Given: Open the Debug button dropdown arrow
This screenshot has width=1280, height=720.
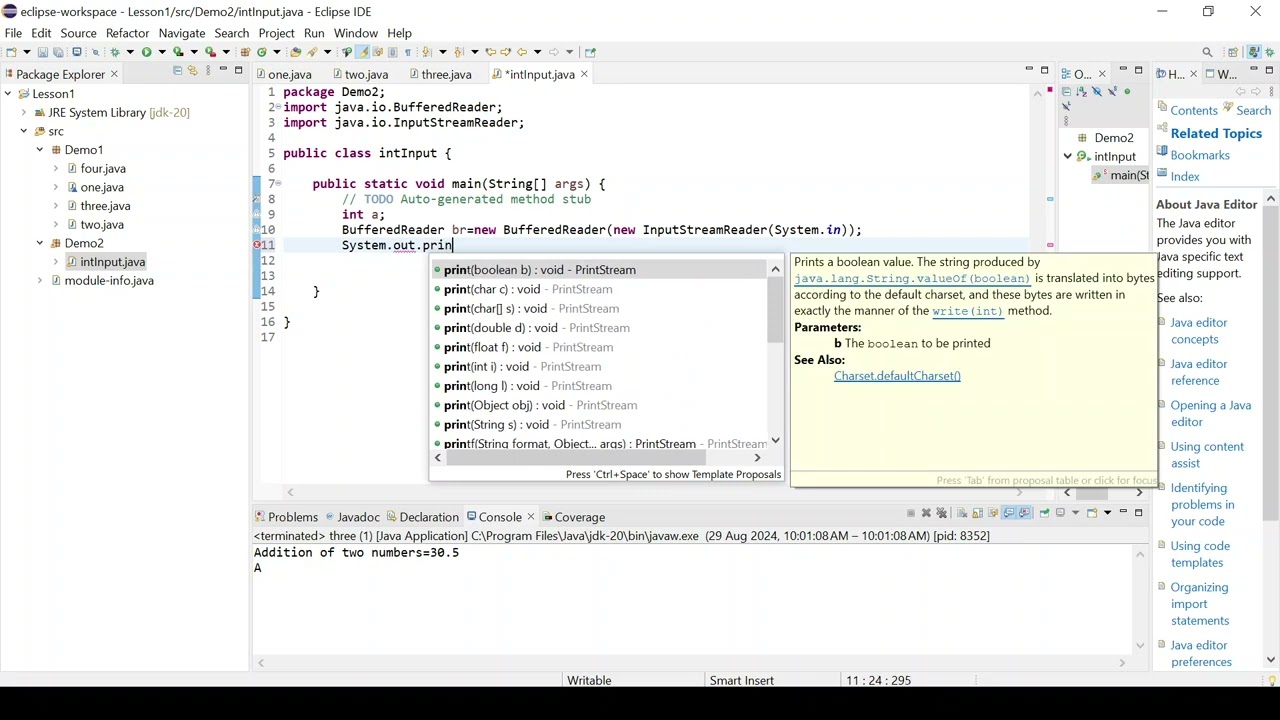Looking at the screenshot, I should tap(130, 52).
